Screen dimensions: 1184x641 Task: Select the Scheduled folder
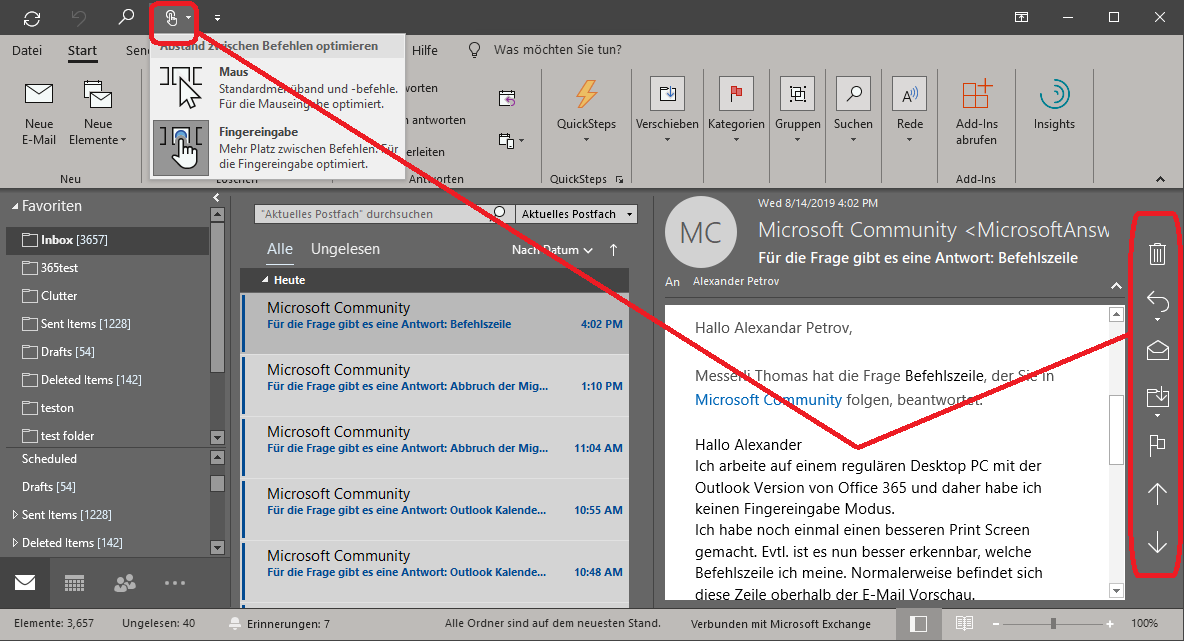(49, 459)
